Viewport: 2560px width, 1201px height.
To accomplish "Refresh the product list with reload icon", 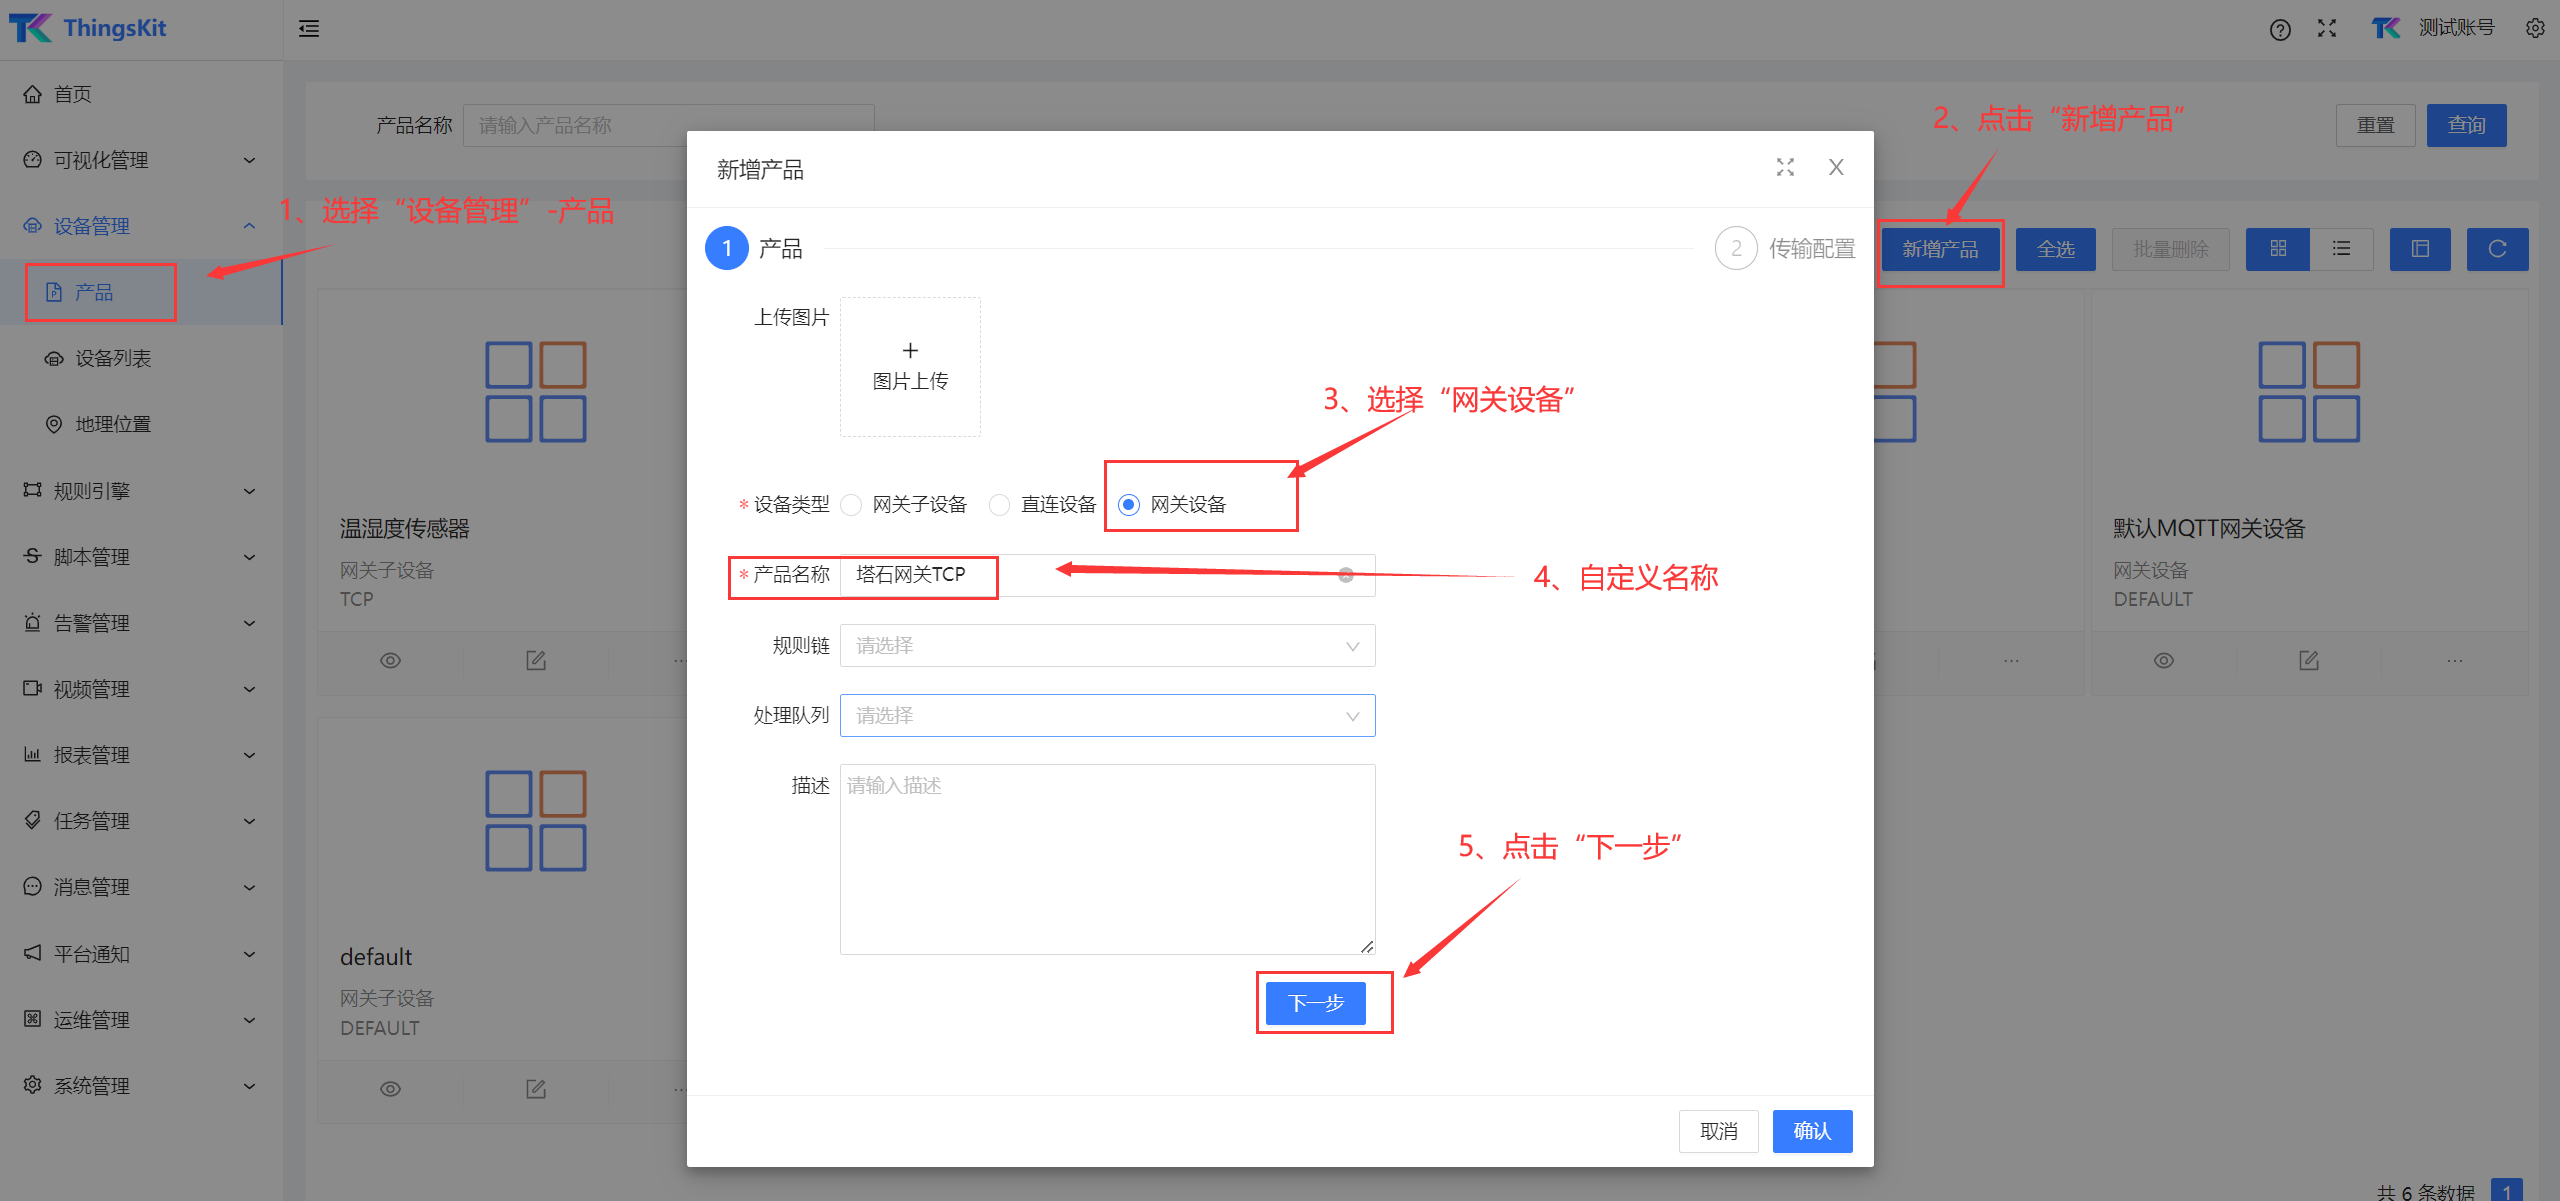I will [x=2497, y=249].
